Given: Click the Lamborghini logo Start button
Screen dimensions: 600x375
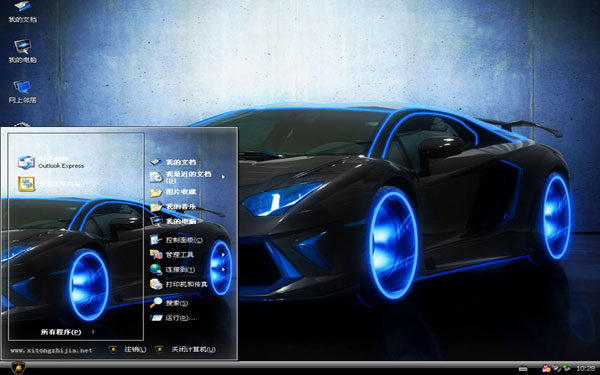Looking at the screenshot, I should point(18,368).
